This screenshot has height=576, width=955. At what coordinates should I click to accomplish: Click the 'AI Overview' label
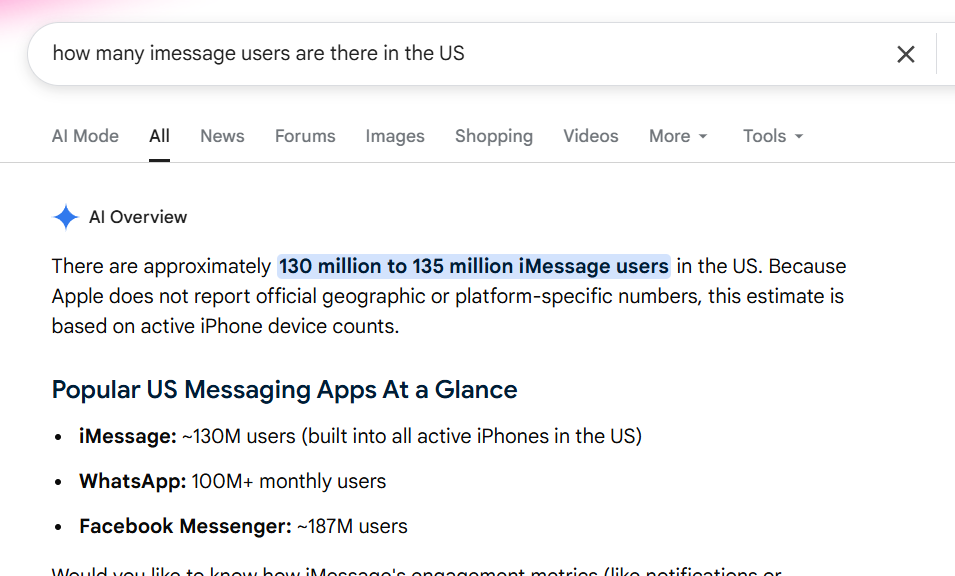pyautogui.click(x=138, y=217)
